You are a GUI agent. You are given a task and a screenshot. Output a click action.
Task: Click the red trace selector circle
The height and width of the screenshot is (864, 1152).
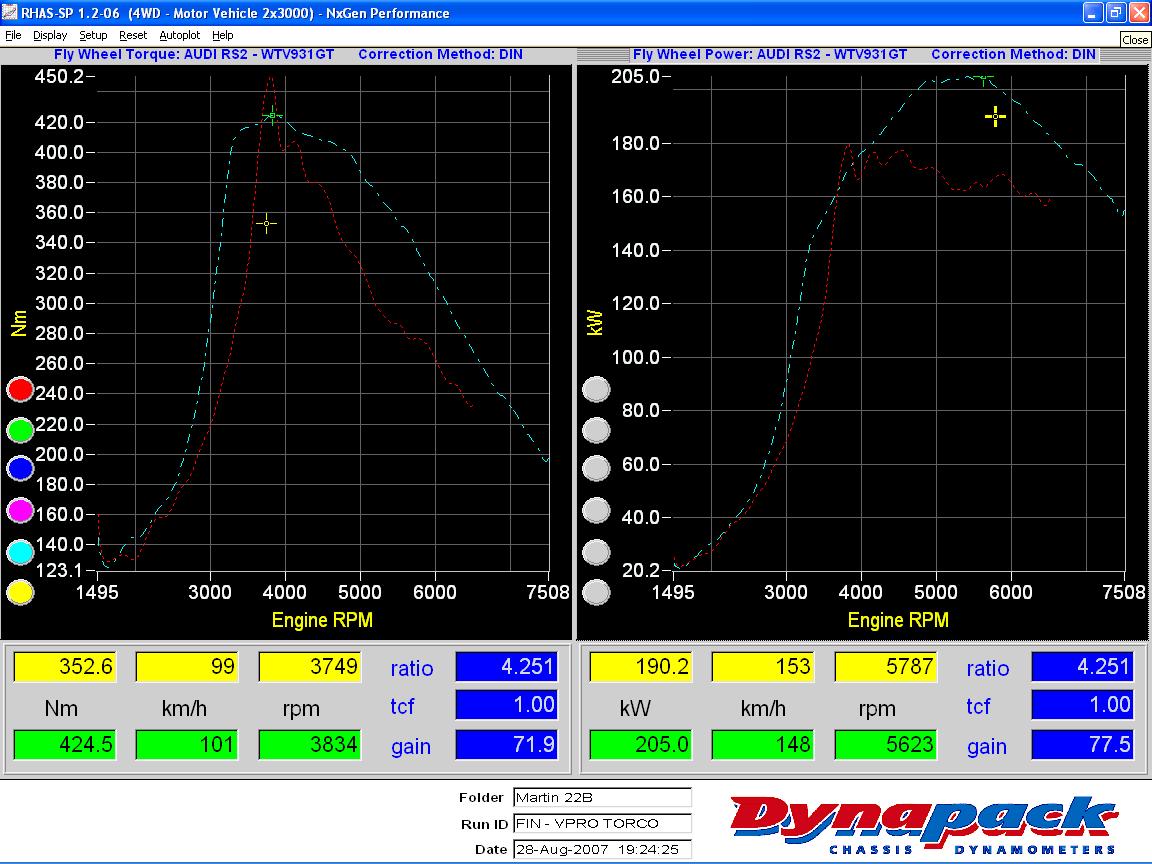click(x=20, y=390)
